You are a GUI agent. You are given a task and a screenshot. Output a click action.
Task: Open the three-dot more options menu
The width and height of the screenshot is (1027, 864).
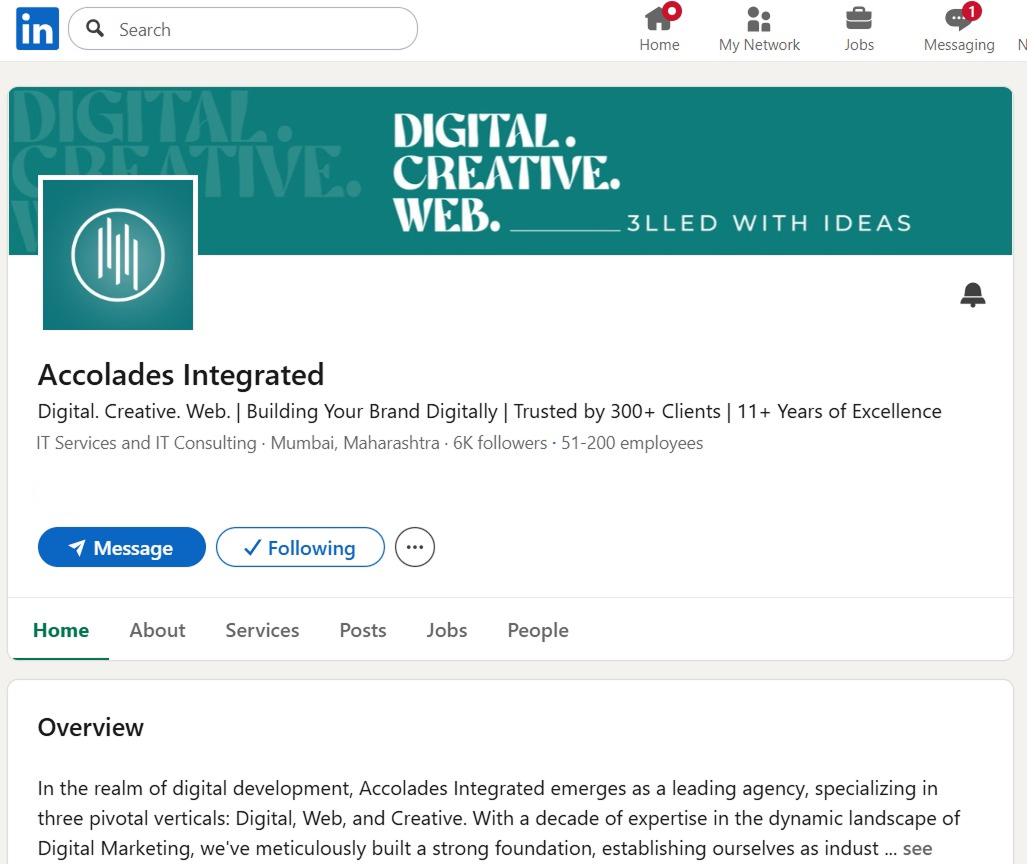click(415, 548)
